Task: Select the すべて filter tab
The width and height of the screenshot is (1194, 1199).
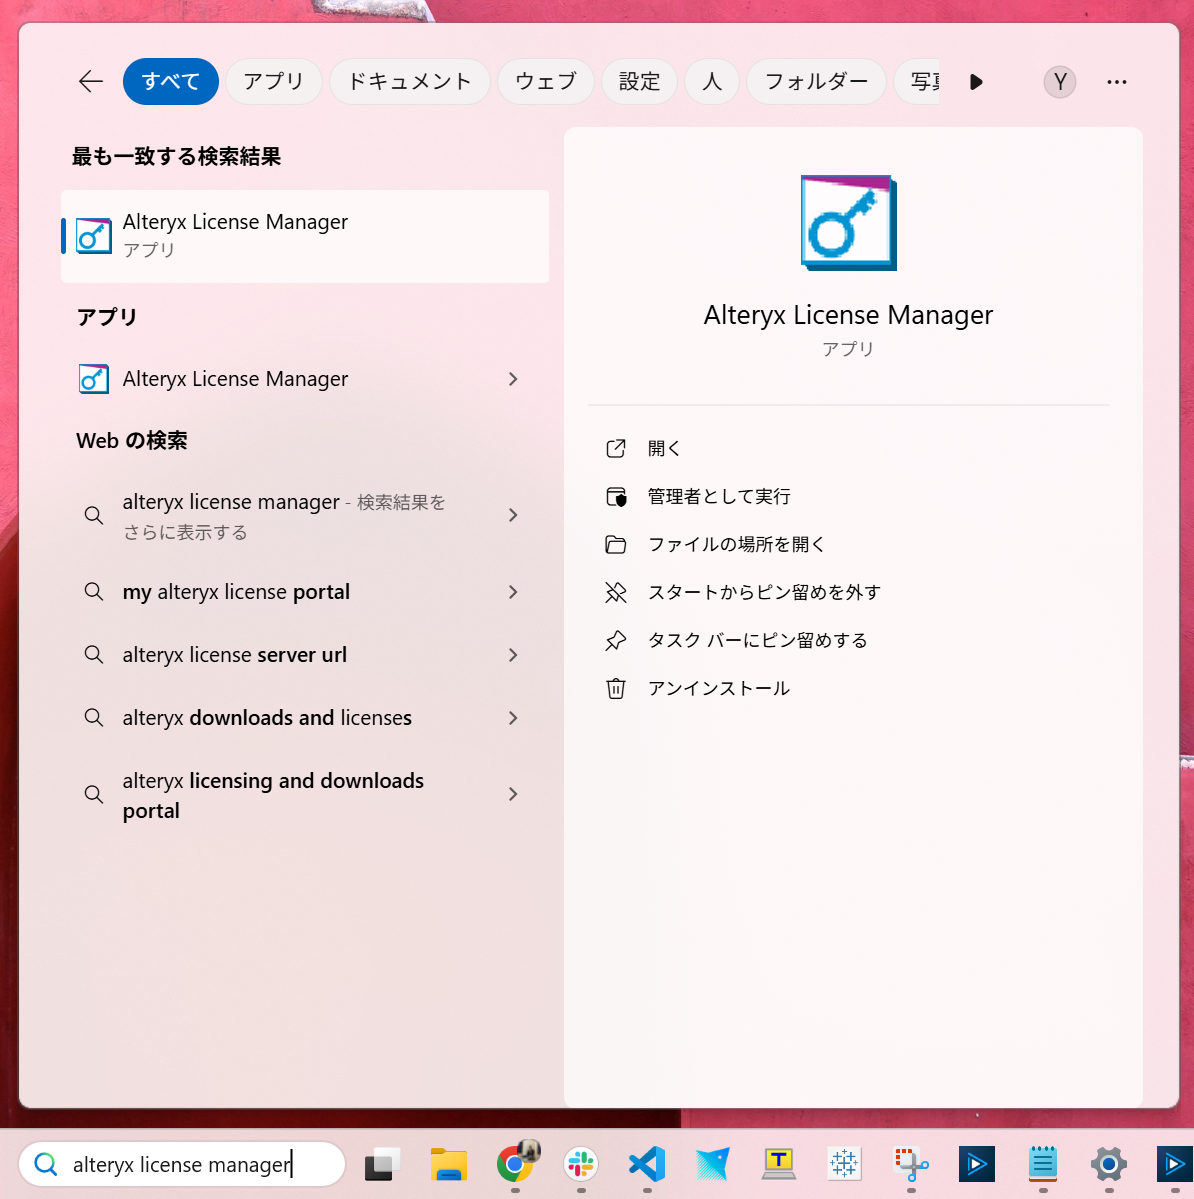Action: [171, 81]
